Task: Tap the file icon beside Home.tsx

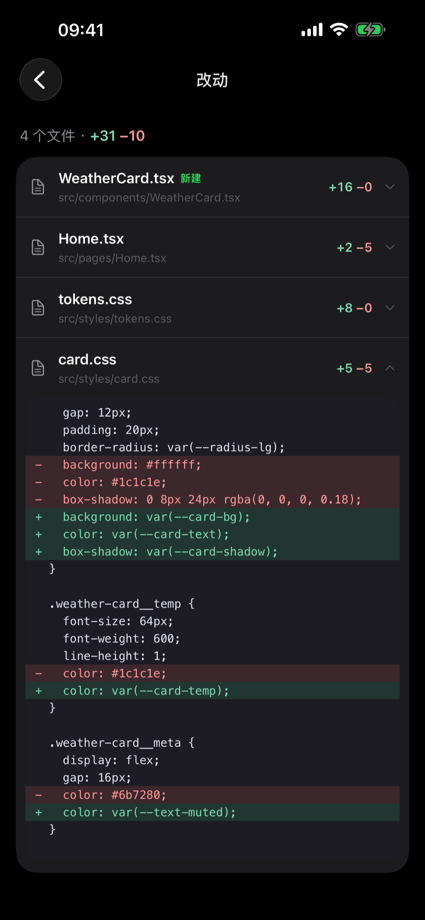Action: (x=38, y=248)
